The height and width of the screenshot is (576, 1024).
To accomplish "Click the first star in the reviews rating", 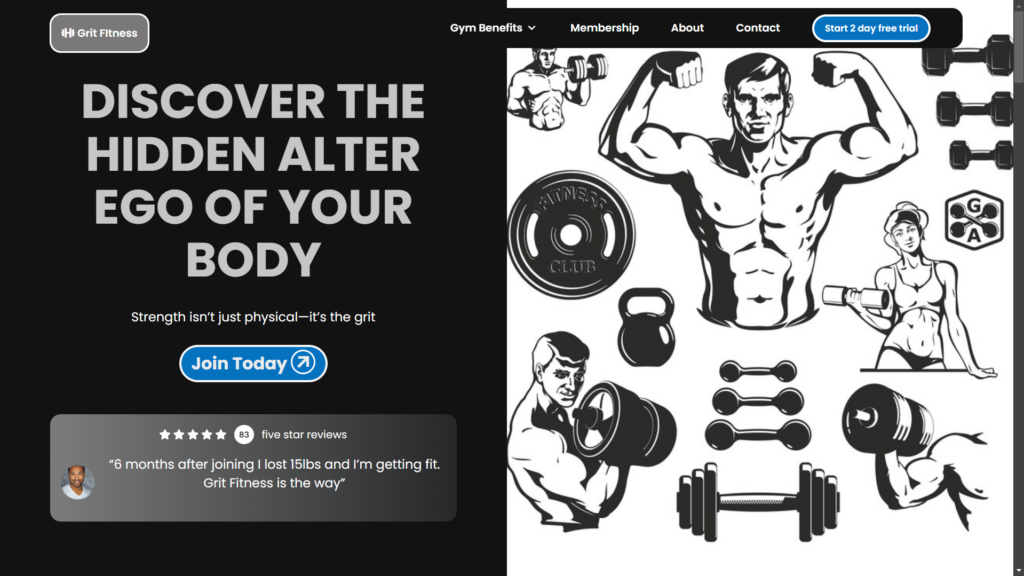I will 165,434.
